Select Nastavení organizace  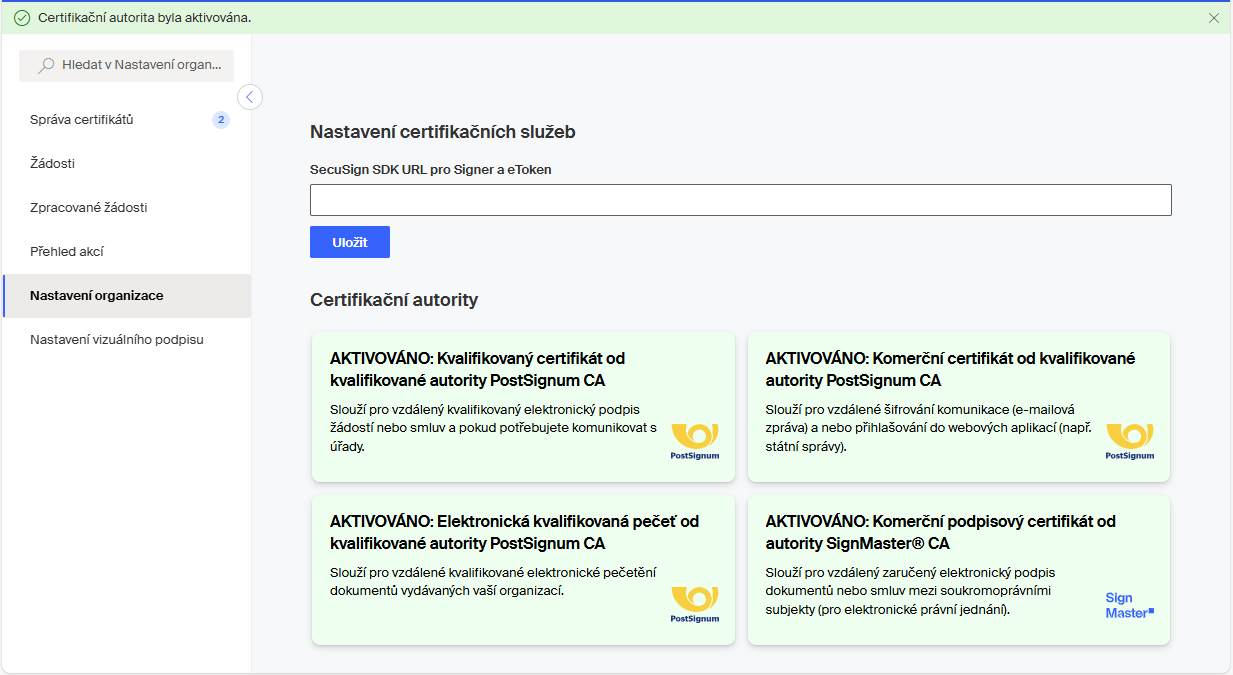click(x=127, y=296)
